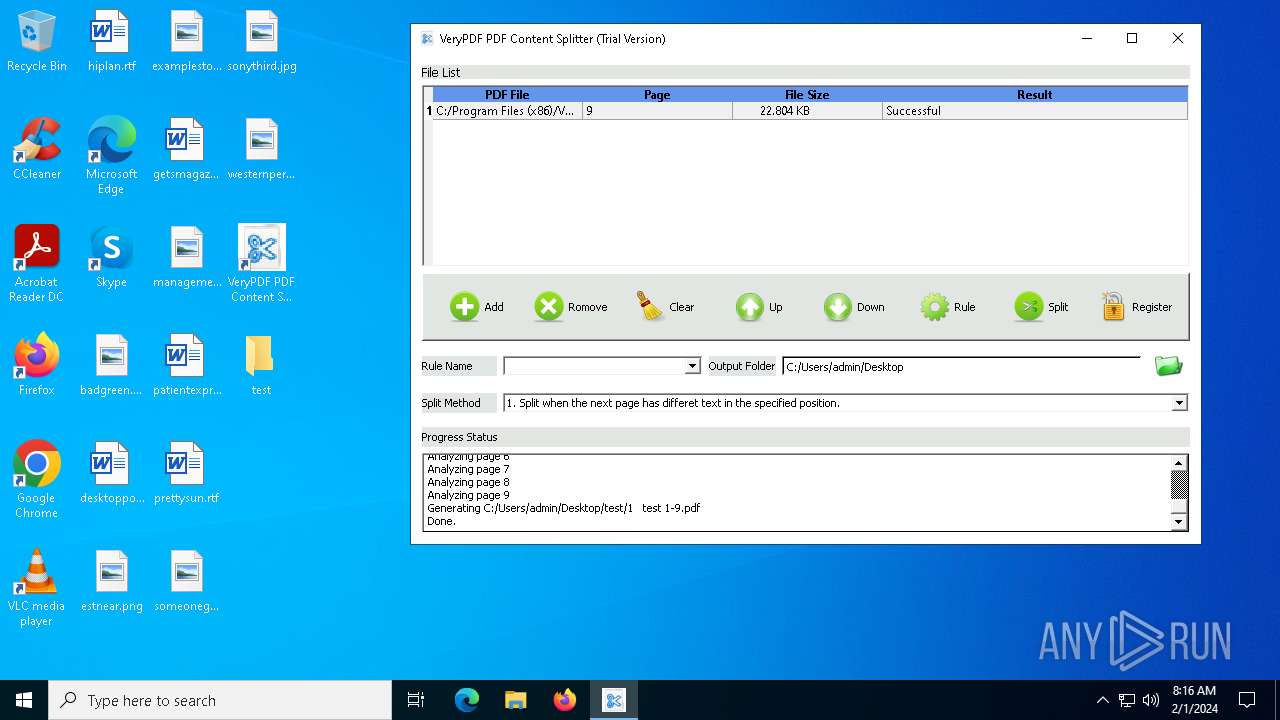Start the Split operation
1280x720 pixels.
(x=1041, y=307)
